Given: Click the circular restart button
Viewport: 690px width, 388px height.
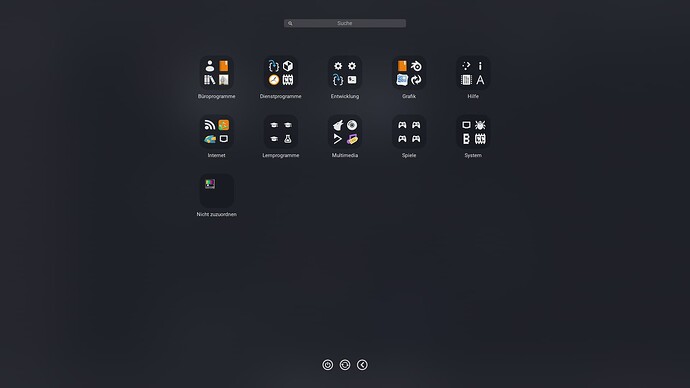Looking at the screenshot, I should point(345,365).
